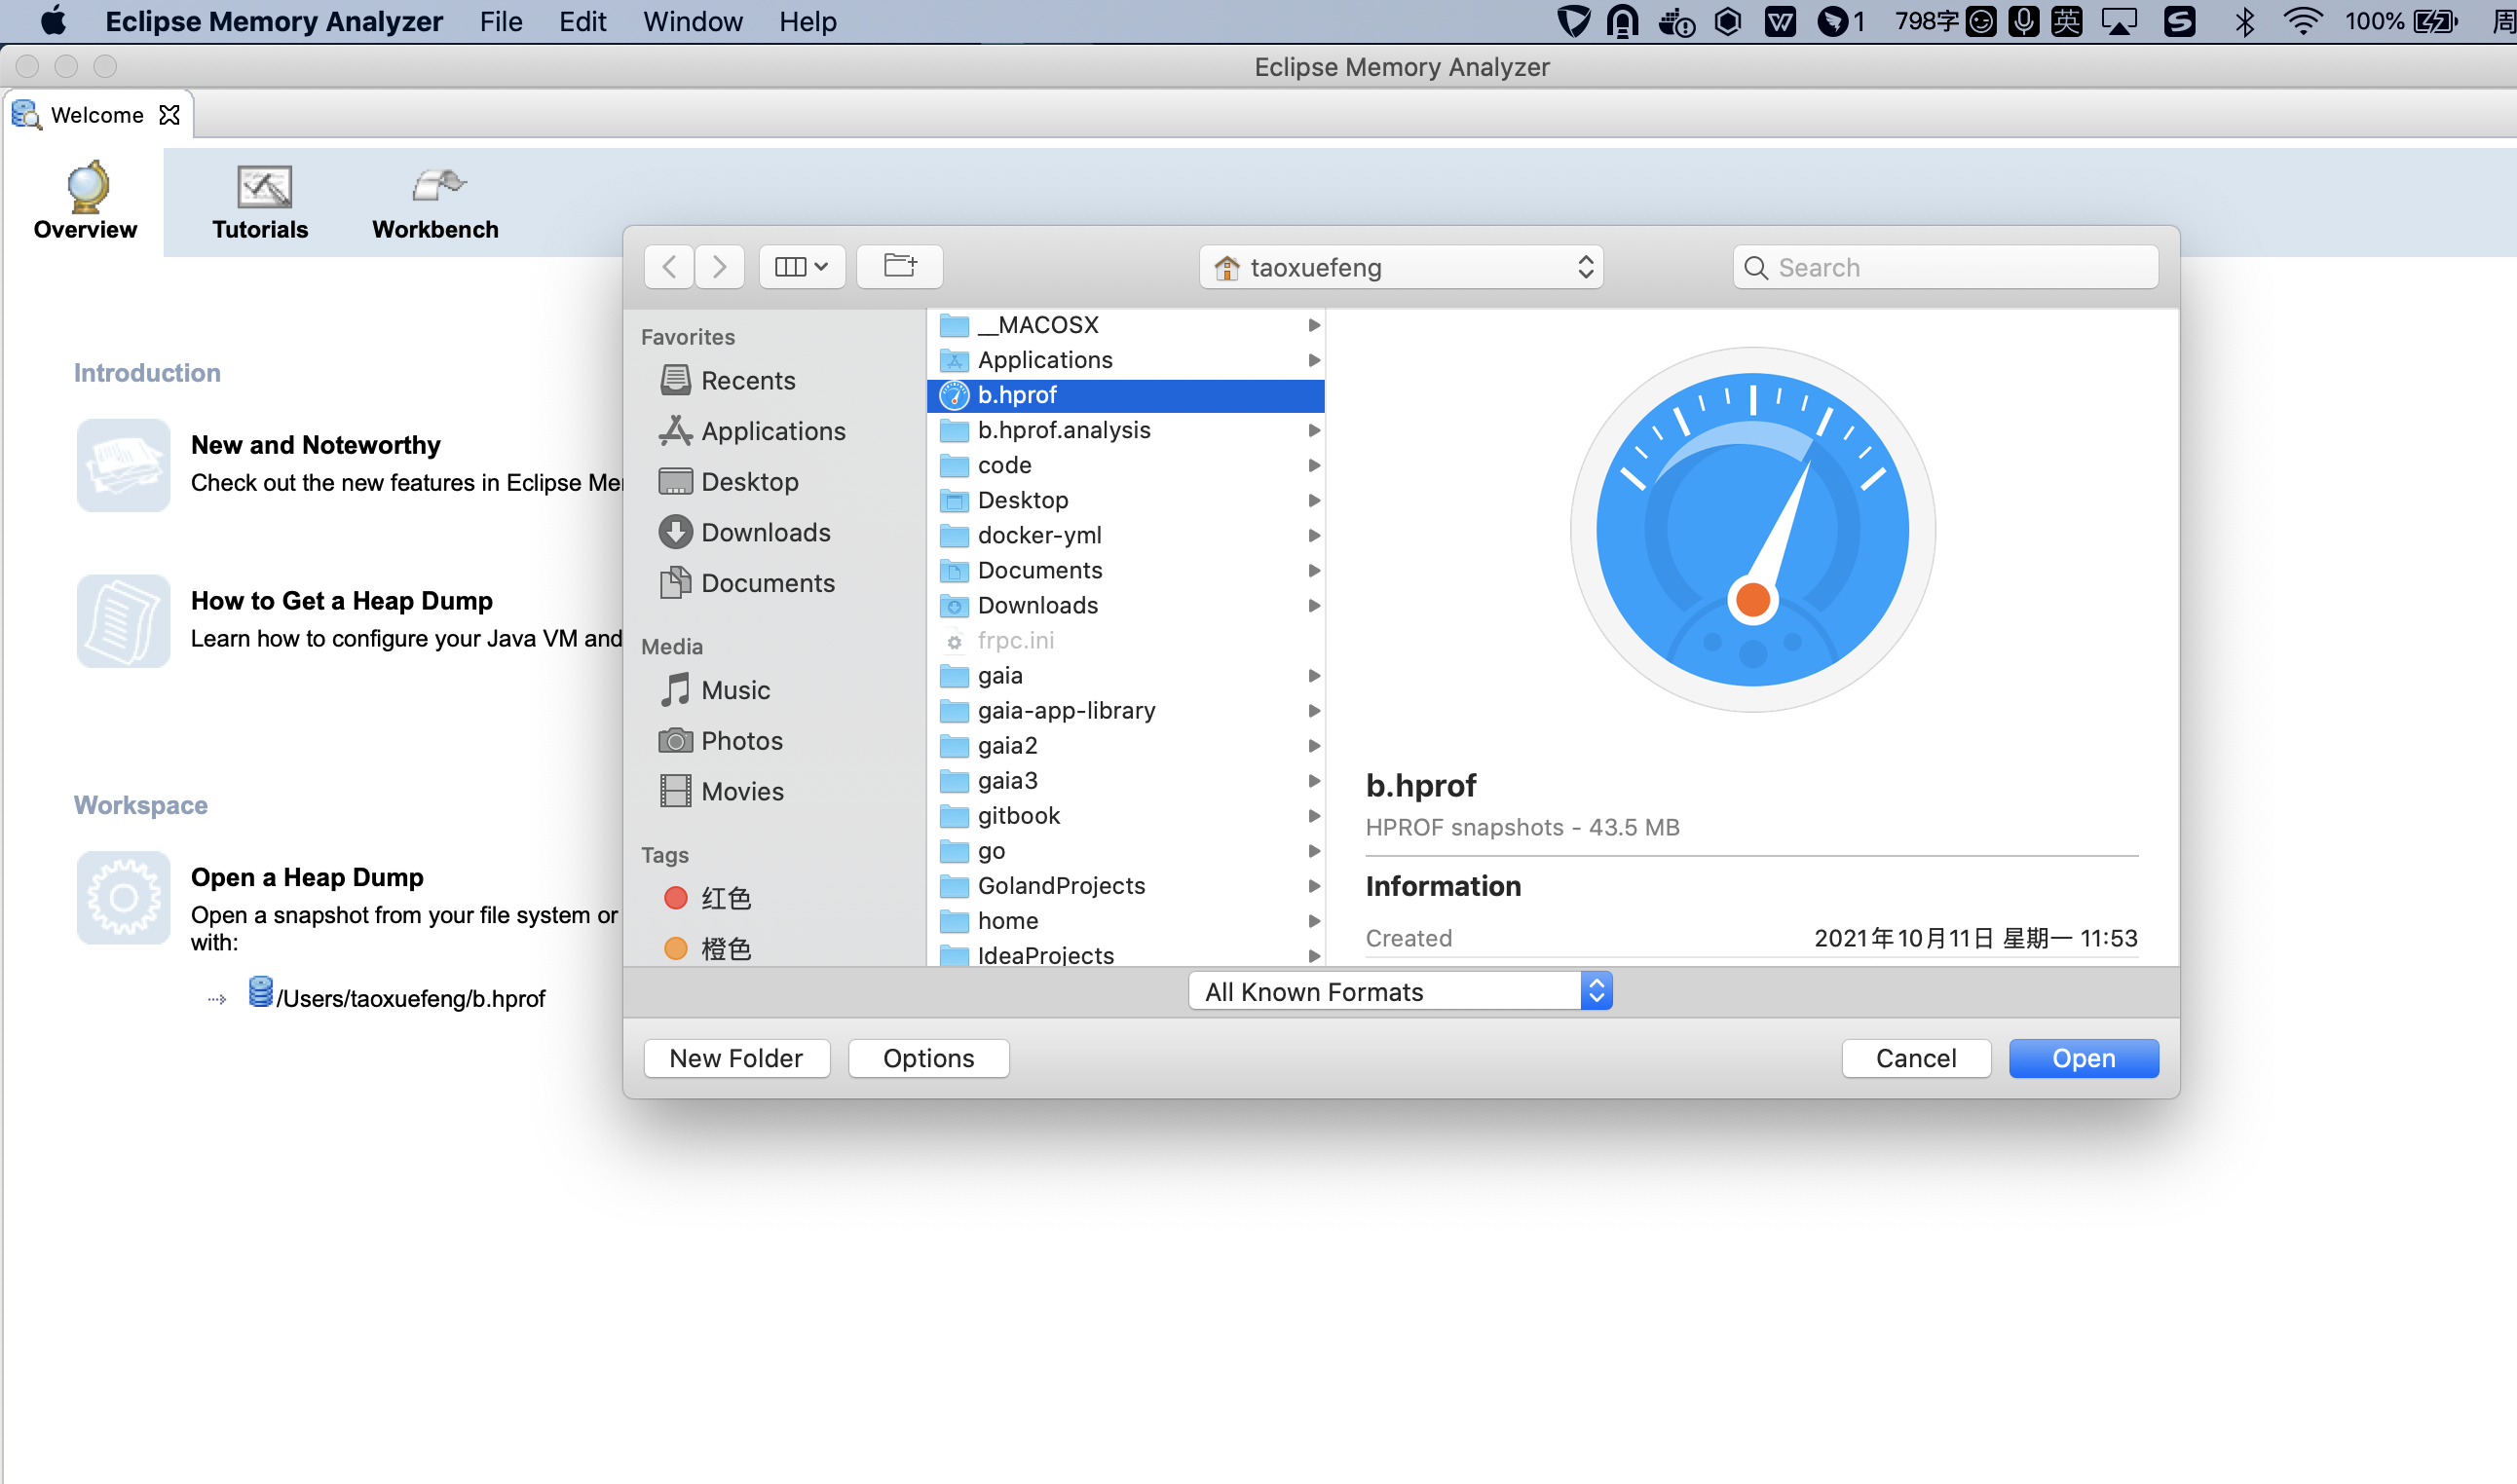Select the gaia2 folder

(1126, 746)
